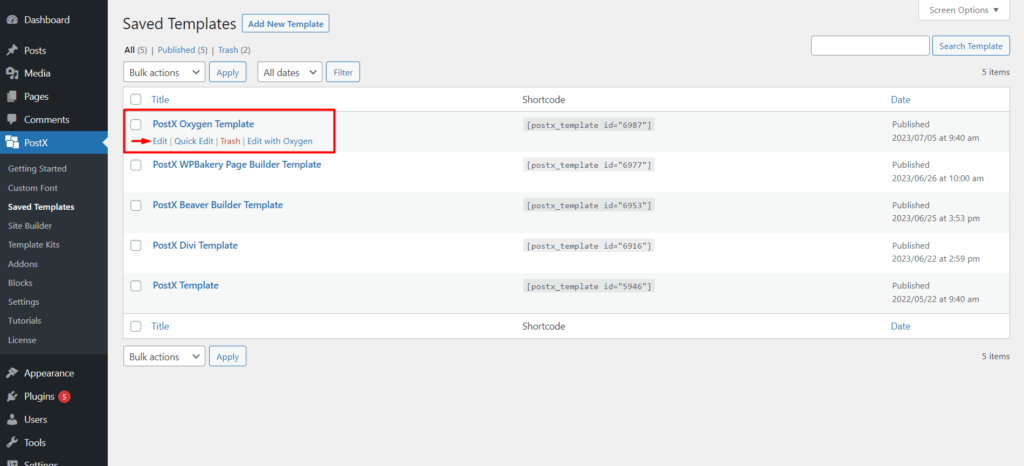Click the Plugins plug icon
This screenshot has width=1024, height=466.
[12, 396]
